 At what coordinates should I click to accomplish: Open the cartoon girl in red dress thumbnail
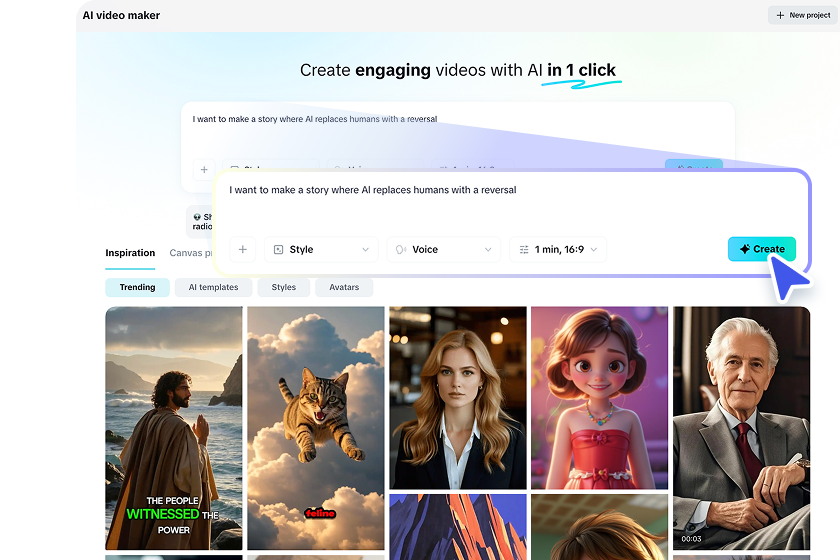pos(599,398)
